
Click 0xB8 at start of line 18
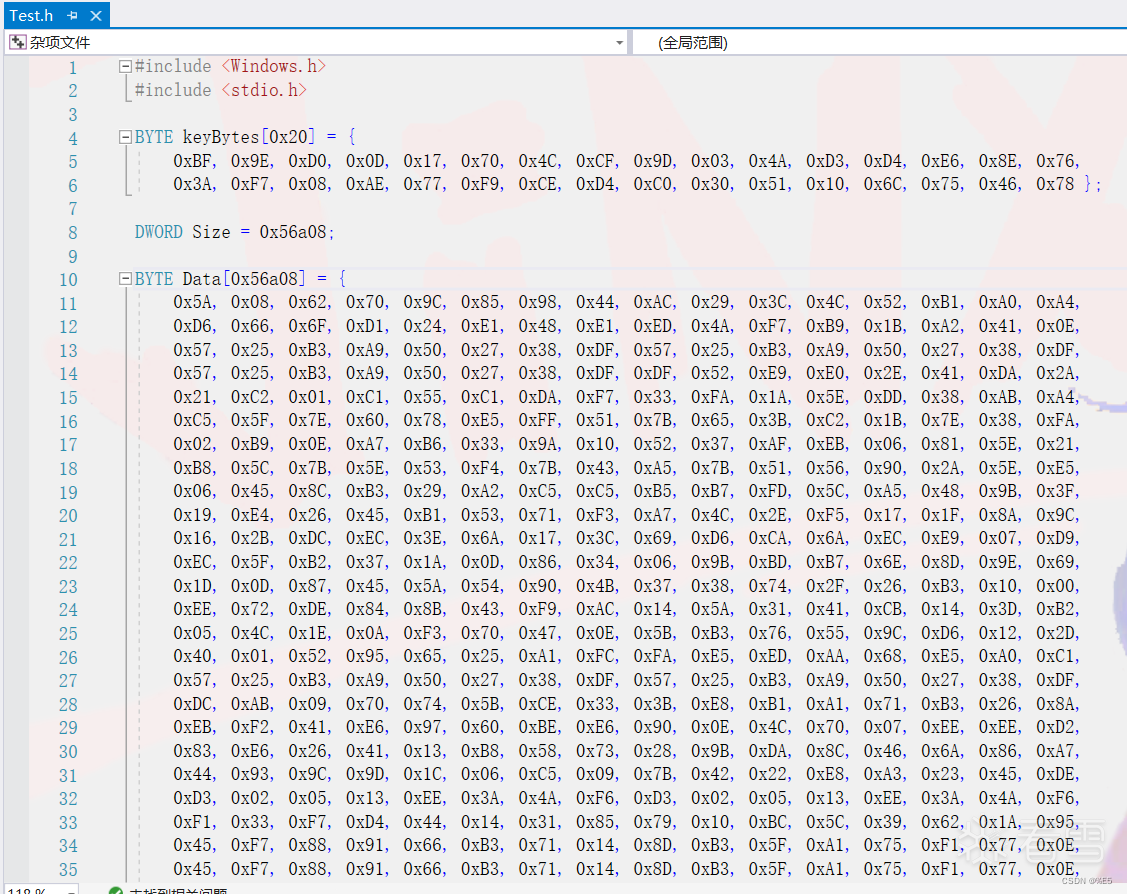tap(192, 468)
